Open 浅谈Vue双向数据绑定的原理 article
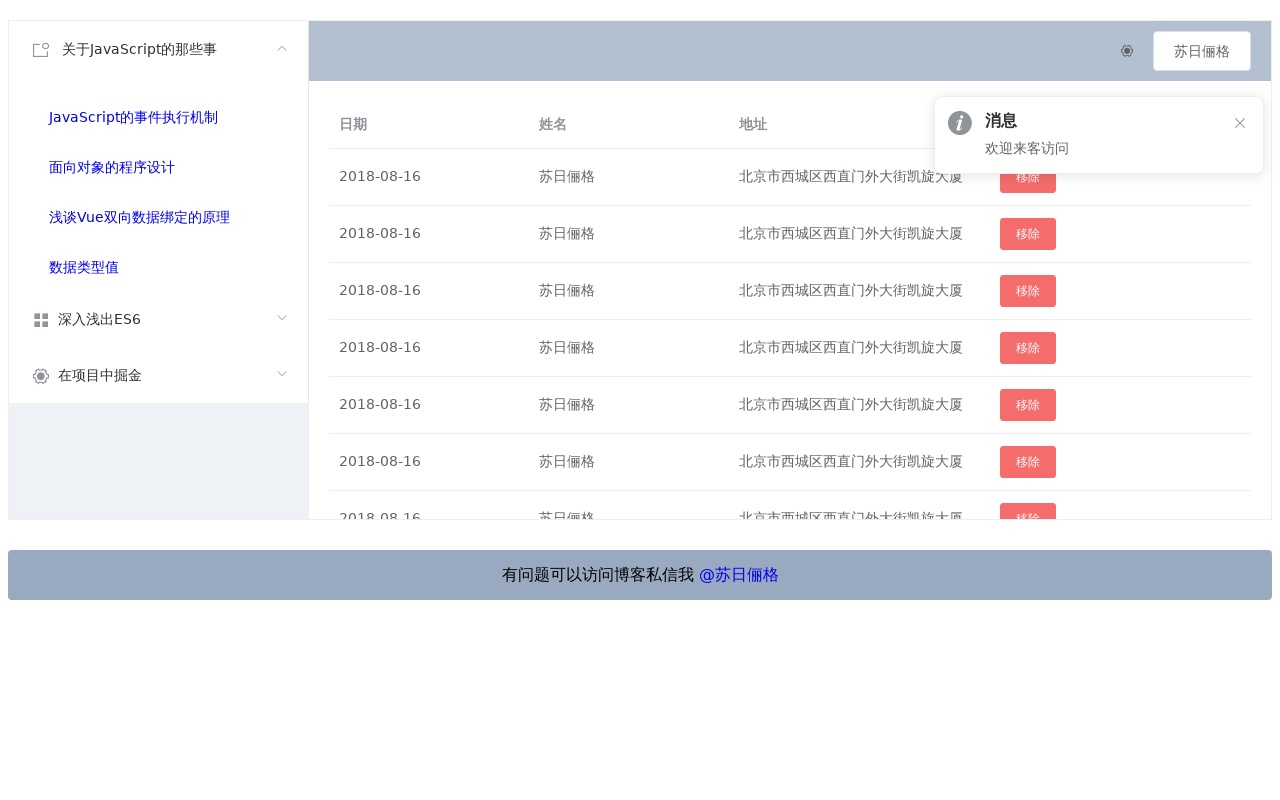Screen dimensions: 1280x800 coord(140,217)
